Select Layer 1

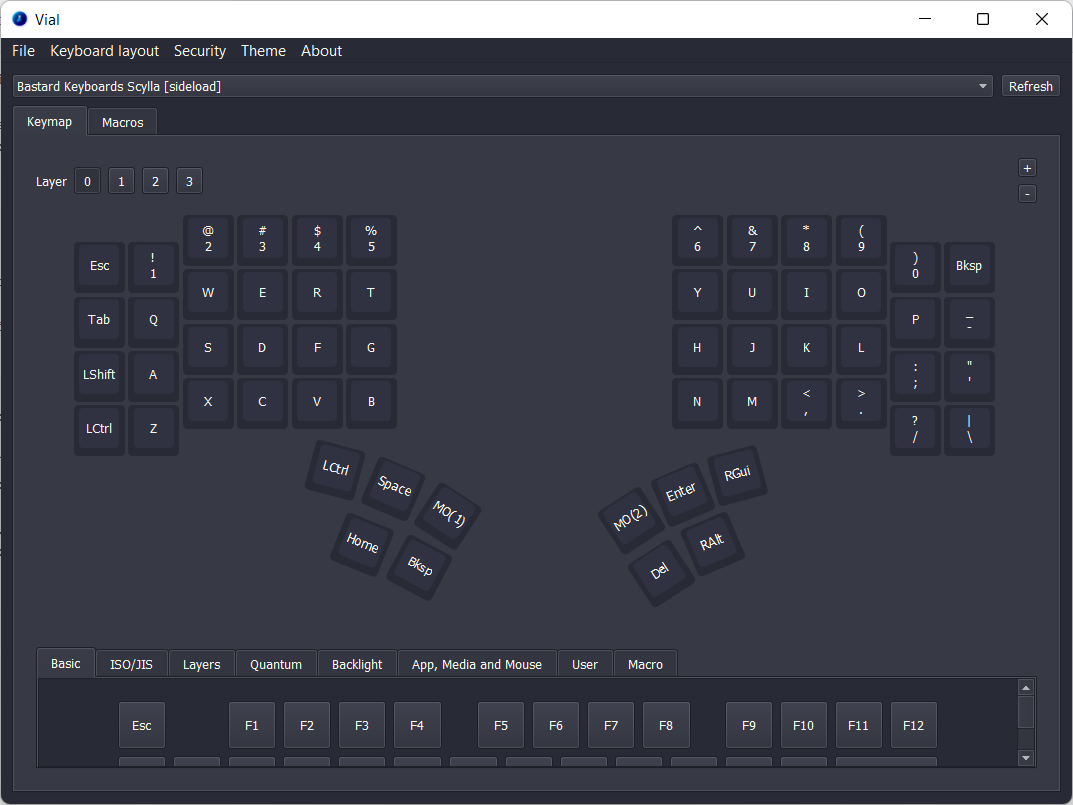(121, 181)
